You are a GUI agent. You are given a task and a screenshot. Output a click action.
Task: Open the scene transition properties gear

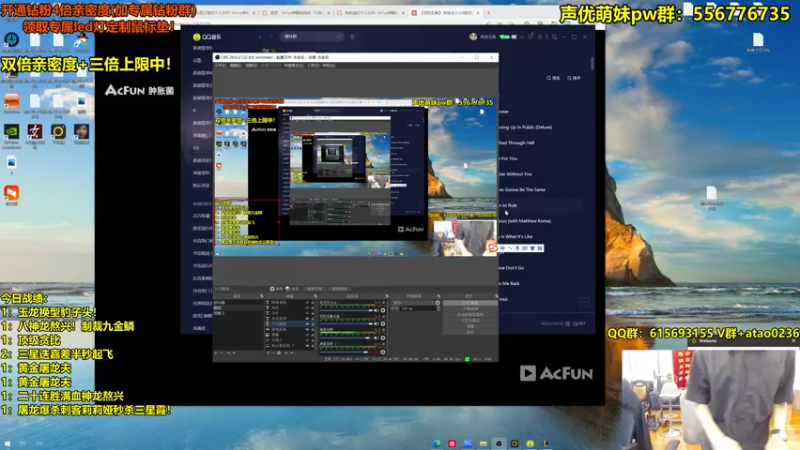click(438, 302)
